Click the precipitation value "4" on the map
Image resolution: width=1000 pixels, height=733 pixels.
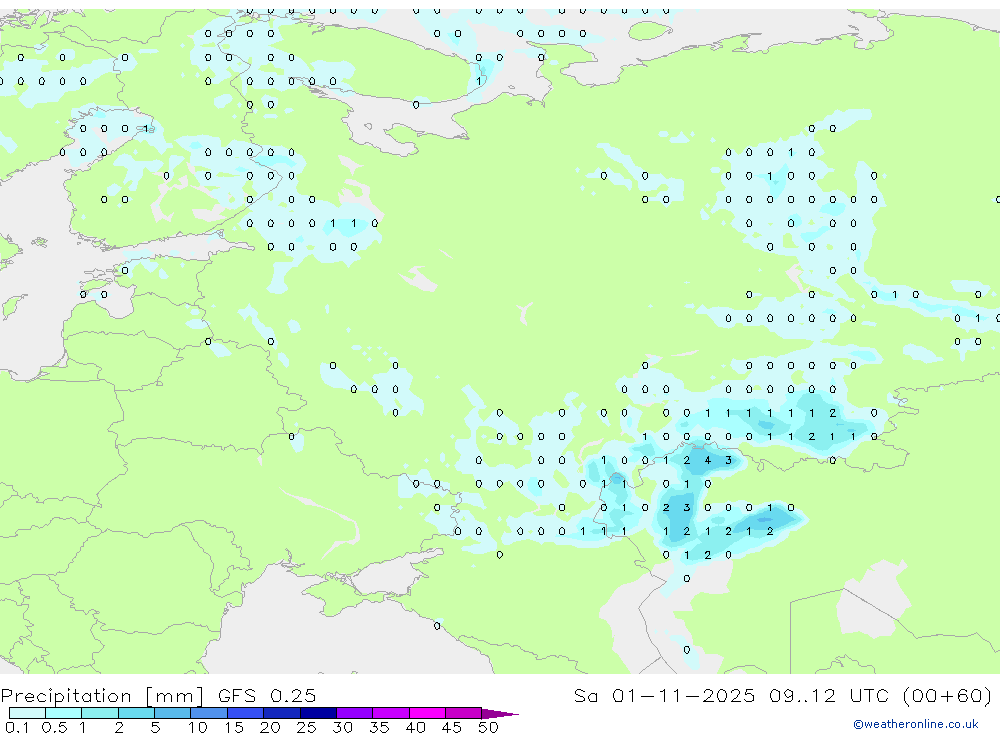coord(707,460)
